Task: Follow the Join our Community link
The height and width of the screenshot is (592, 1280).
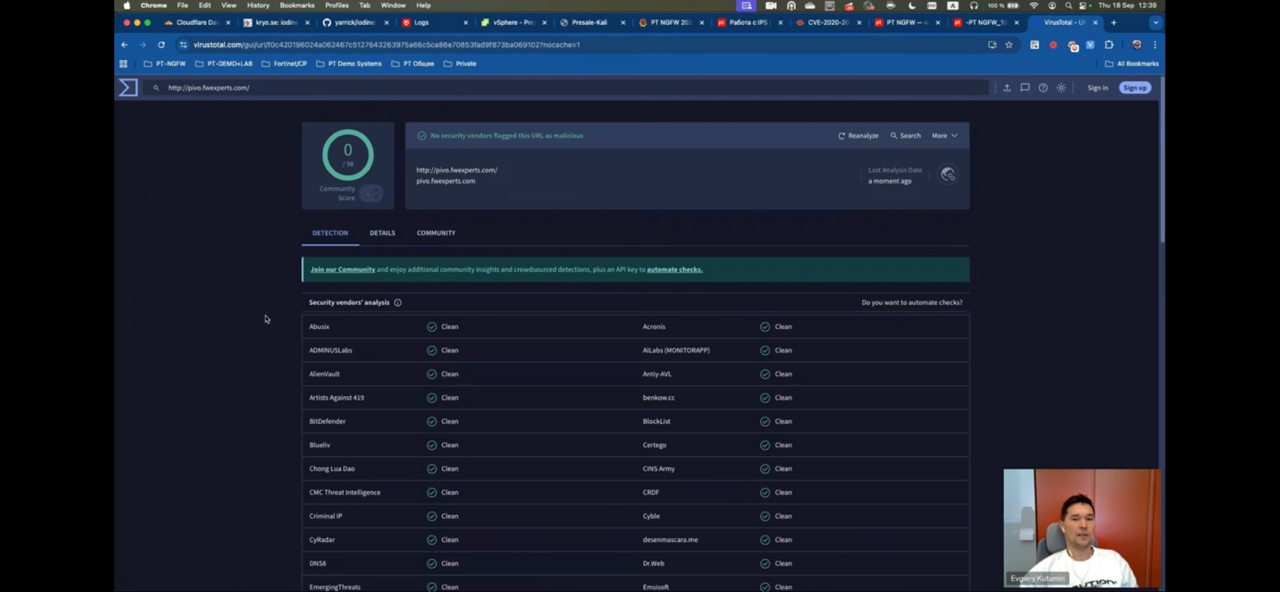Action: (x=342, y=270)
